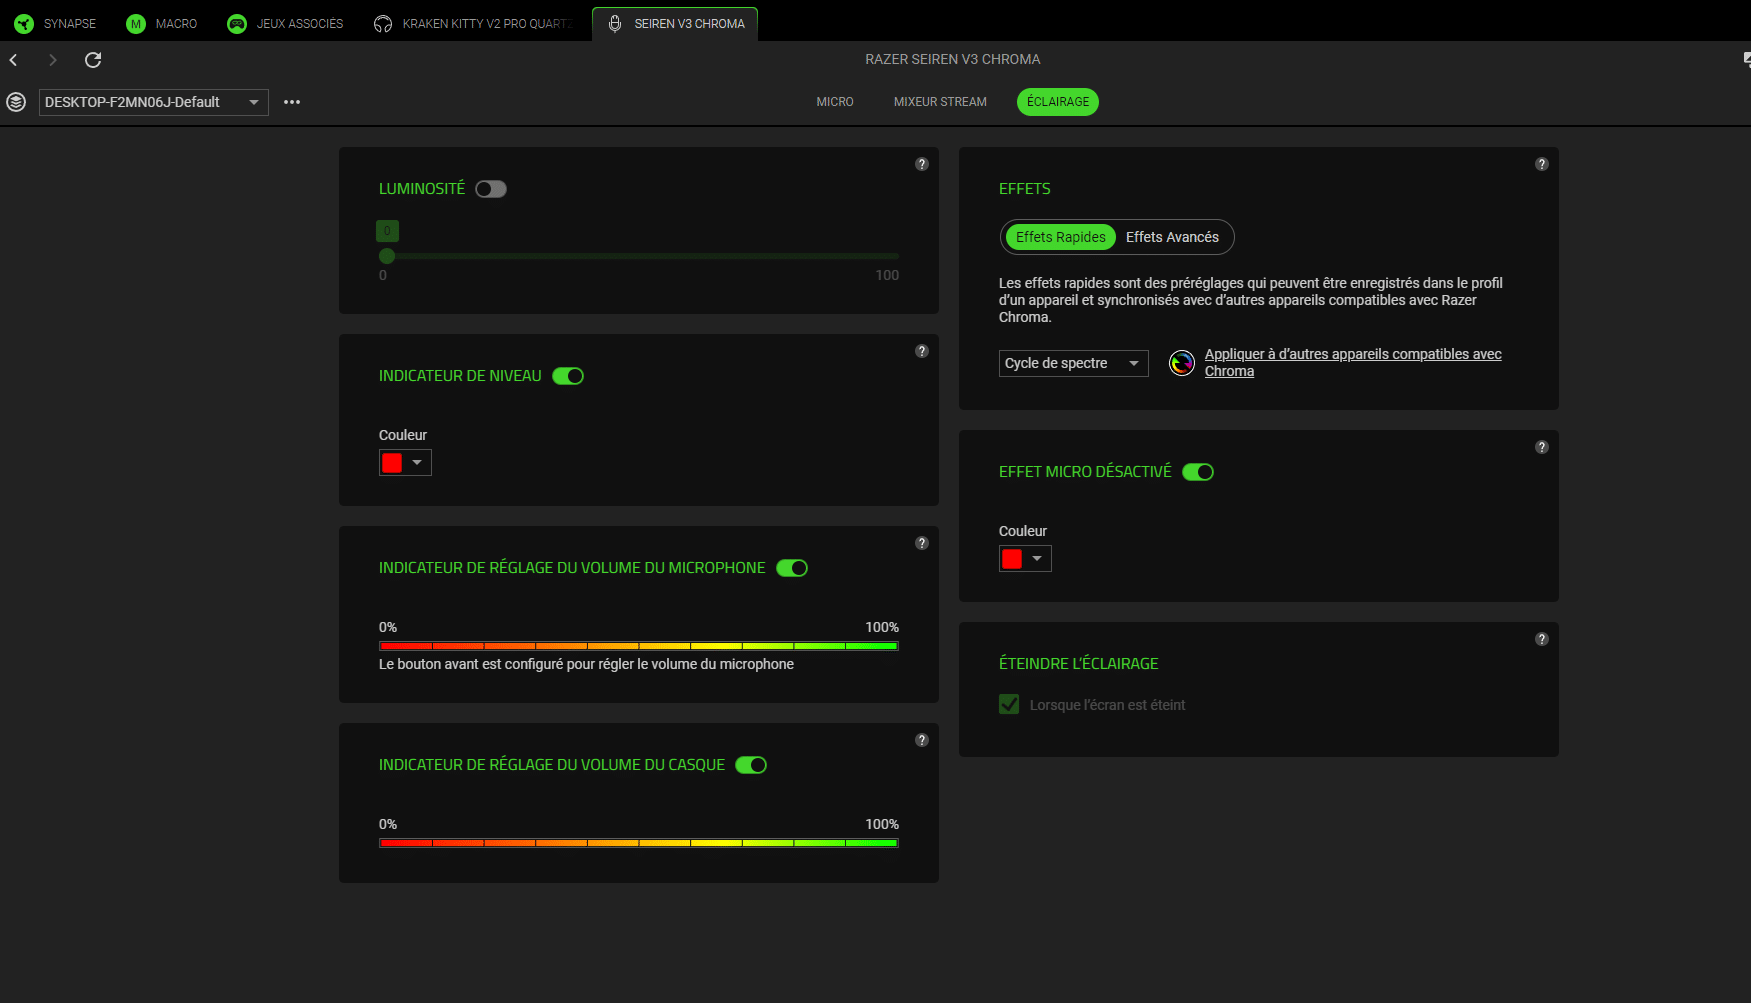The width and height of the screenshot is (1751, 1003).
Task: Open help for the Effets panel
Action: point(1542,164)
